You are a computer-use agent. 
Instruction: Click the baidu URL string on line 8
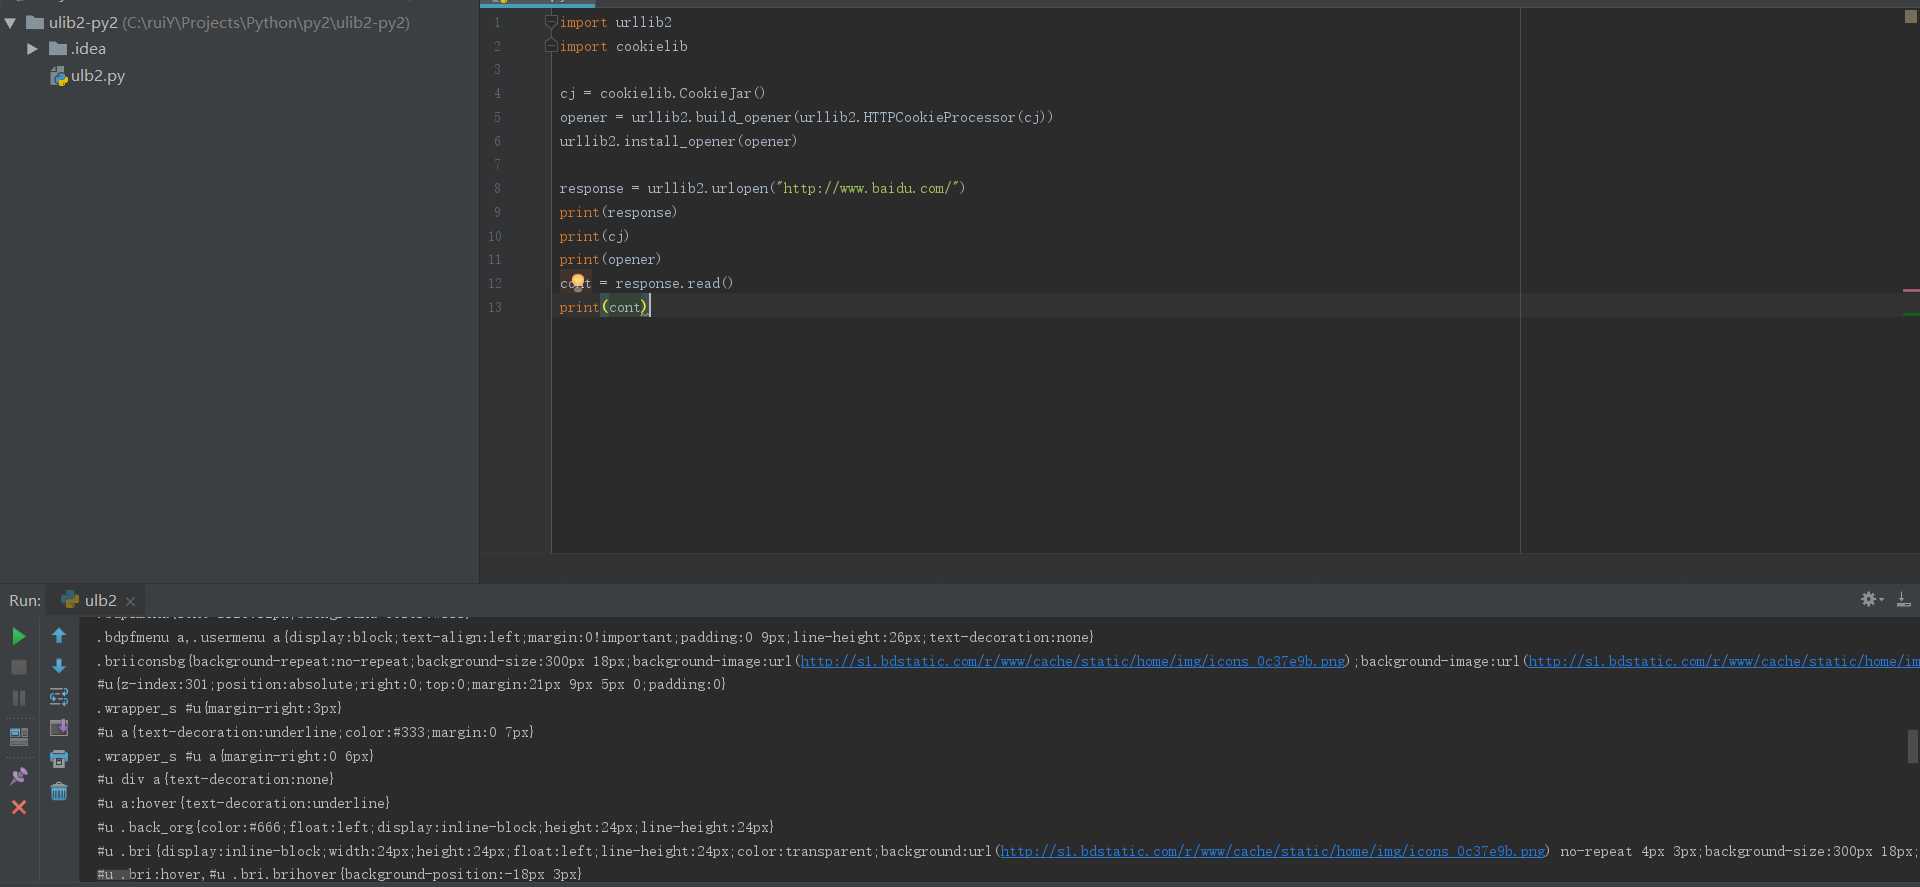coord(869,188)
